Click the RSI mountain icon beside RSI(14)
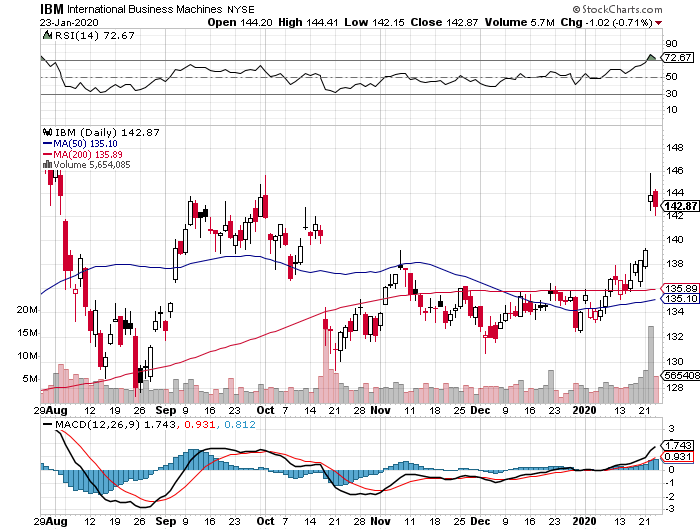 pyautogui.click(x=47, y=35)
